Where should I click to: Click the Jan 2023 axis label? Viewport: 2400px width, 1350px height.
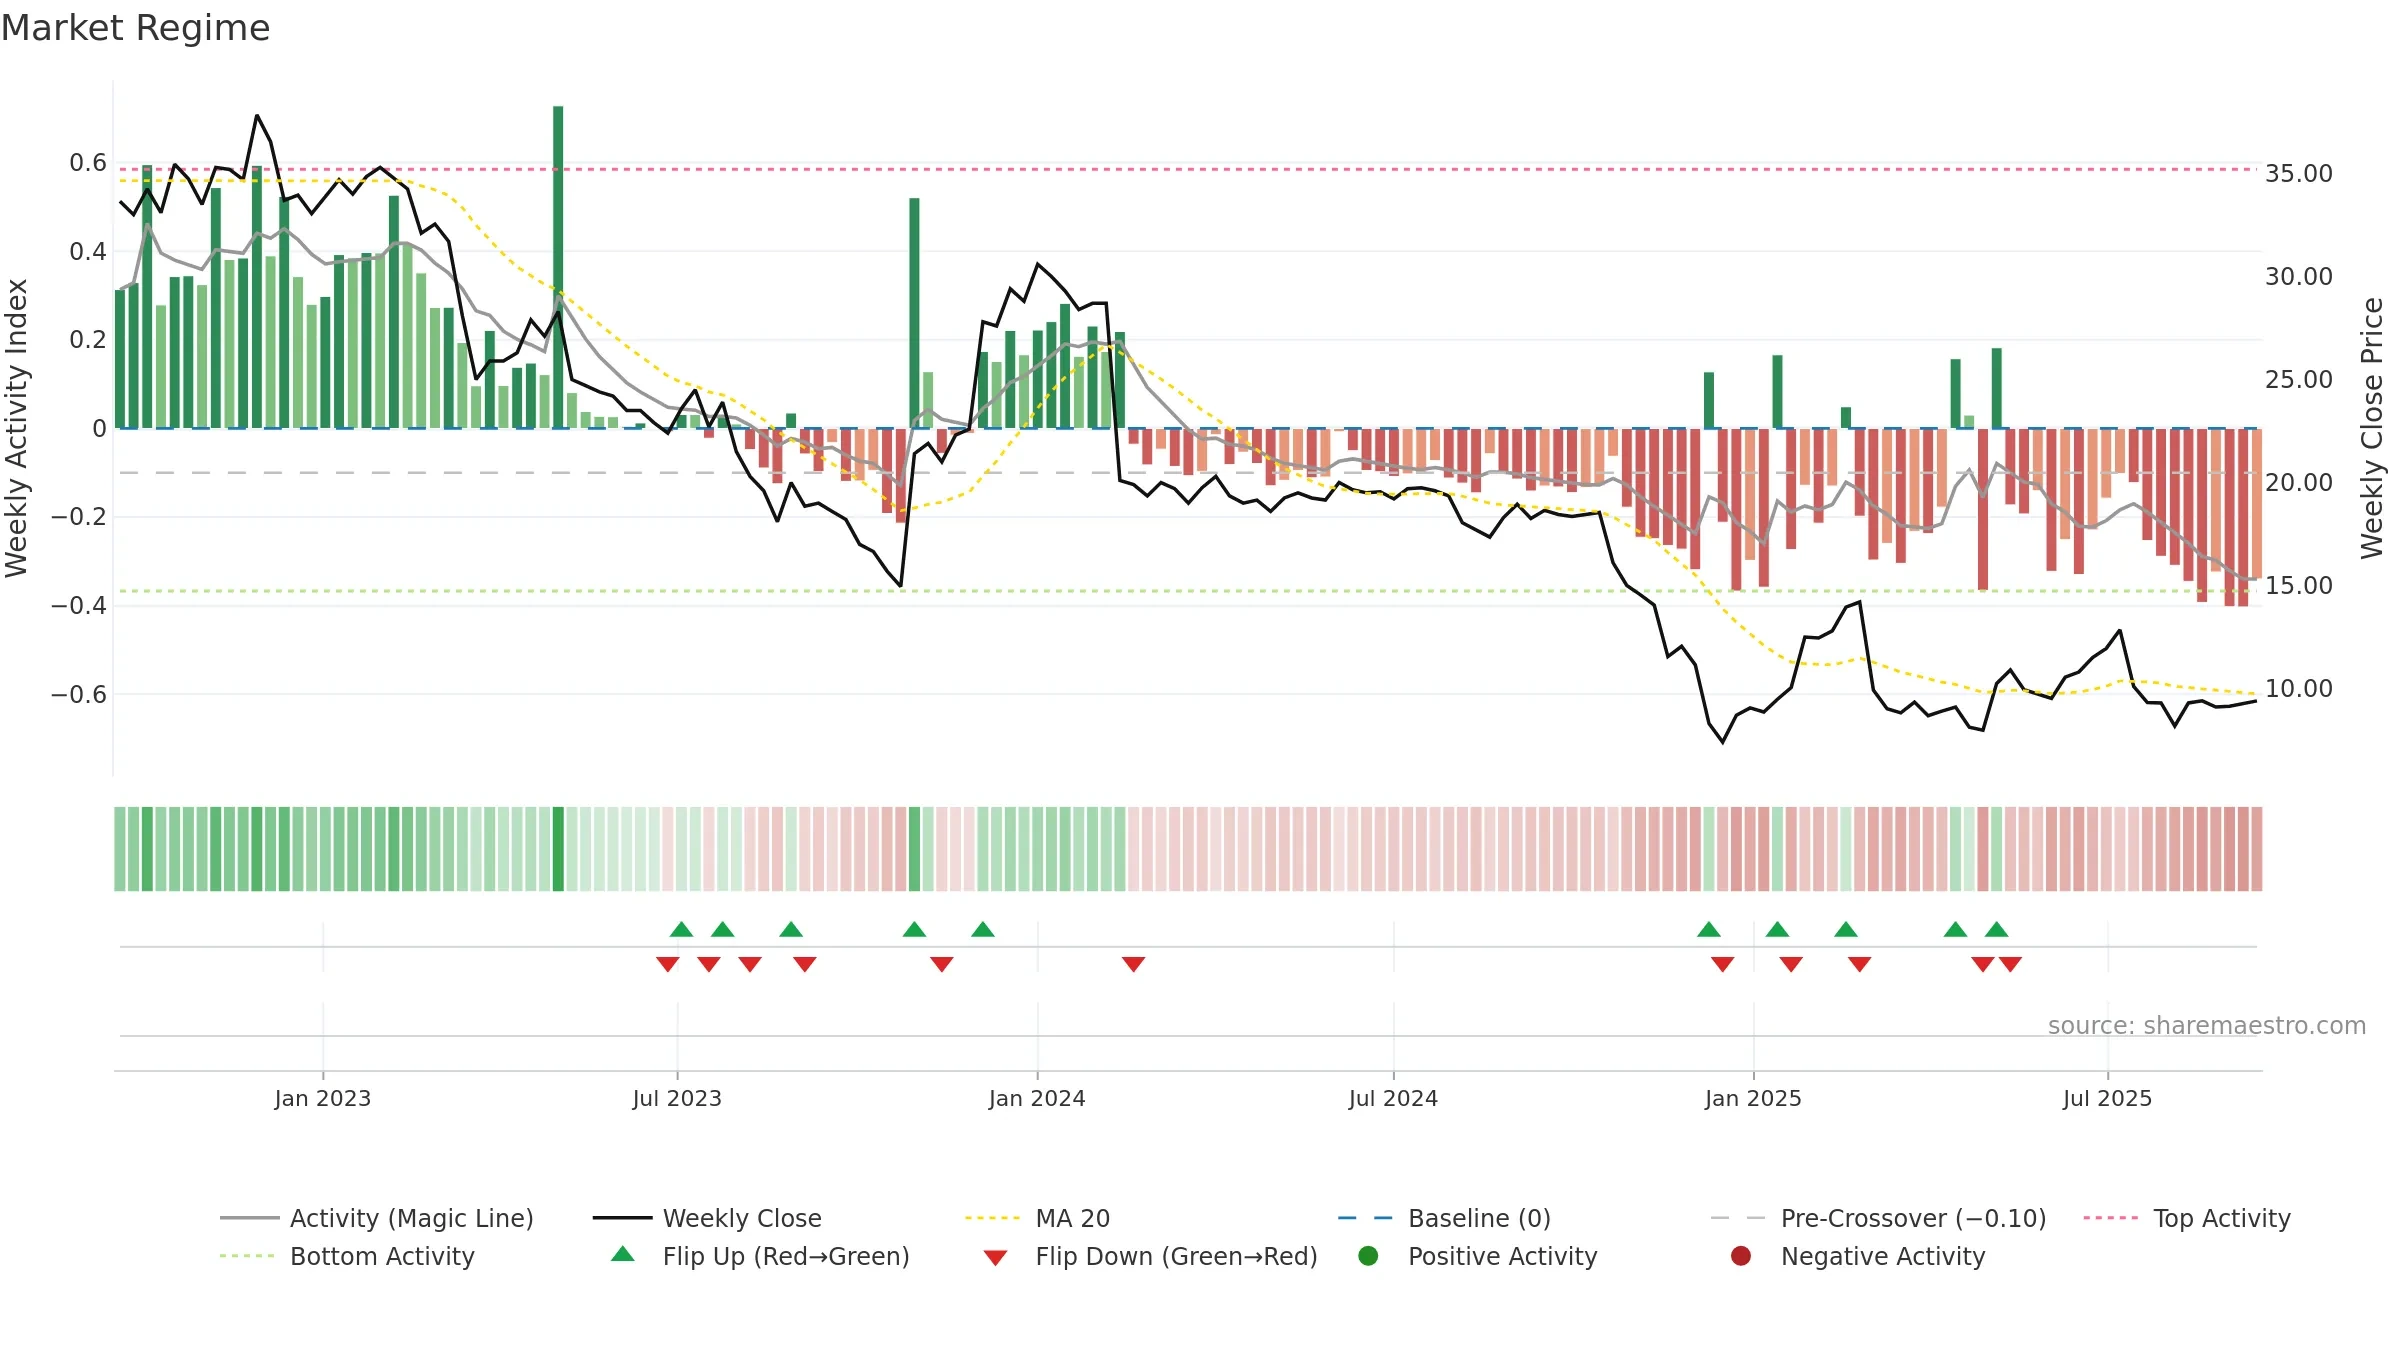(322, 1098)
